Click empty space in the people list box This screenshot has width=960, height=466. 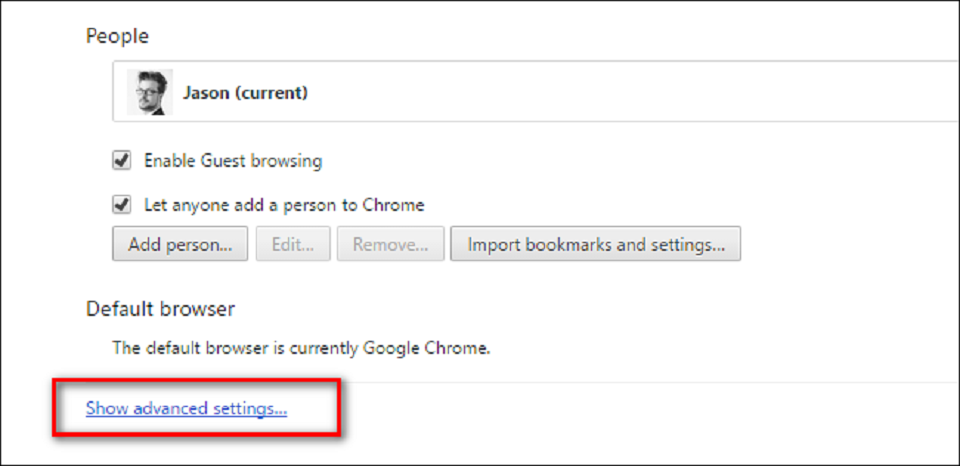[620, 93]
